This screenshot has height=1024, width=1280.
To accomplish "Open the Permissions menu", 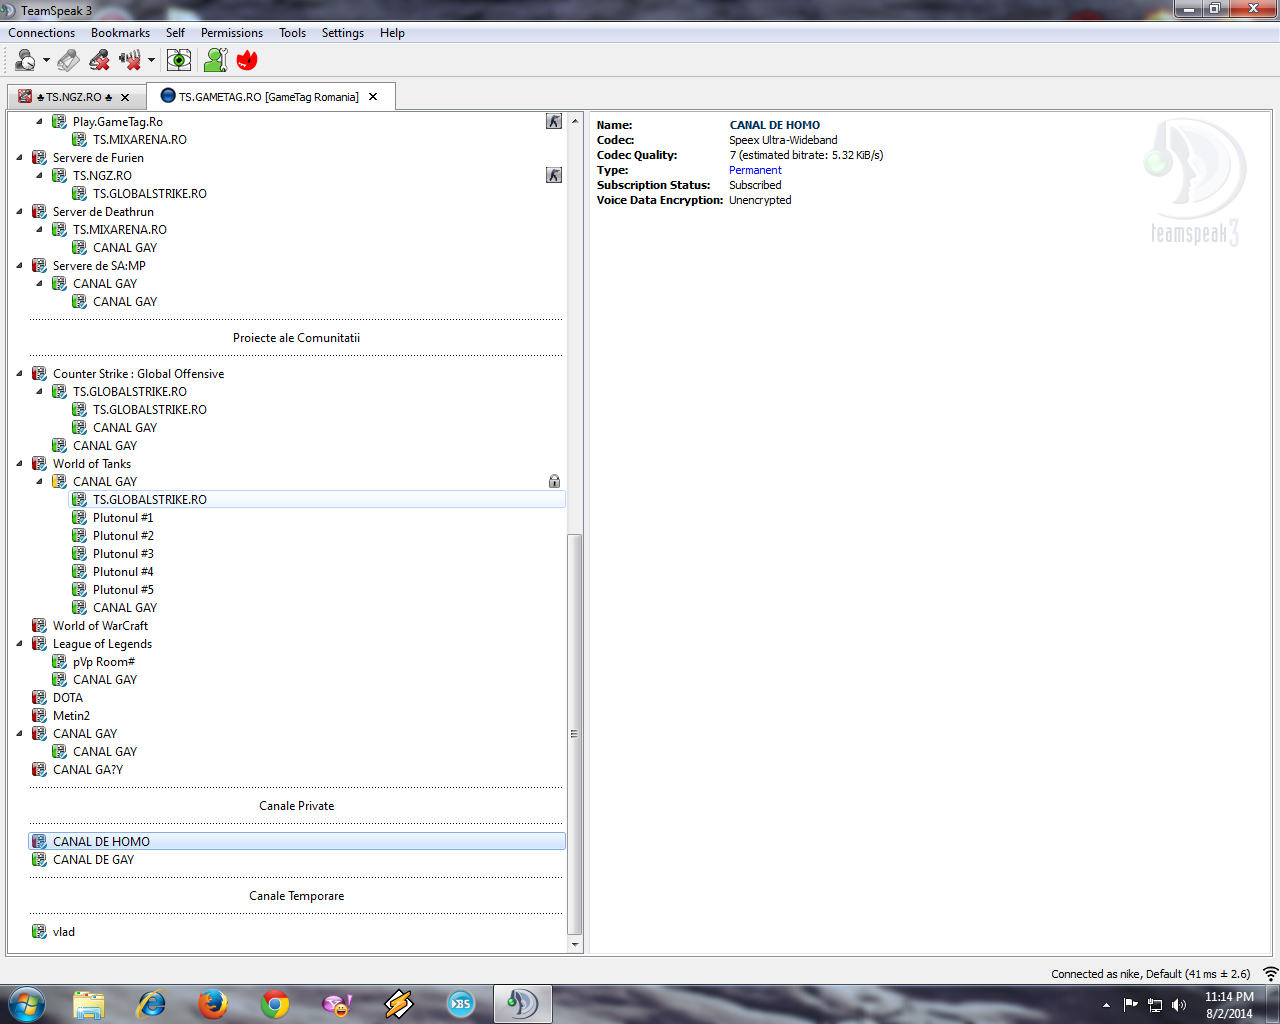I will click(231, 33).
